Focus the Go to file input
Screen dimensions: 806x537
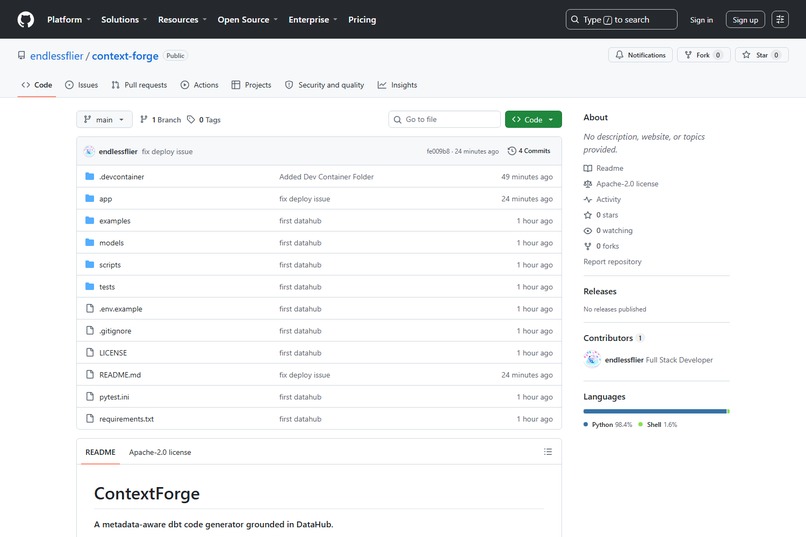(445, 119)
